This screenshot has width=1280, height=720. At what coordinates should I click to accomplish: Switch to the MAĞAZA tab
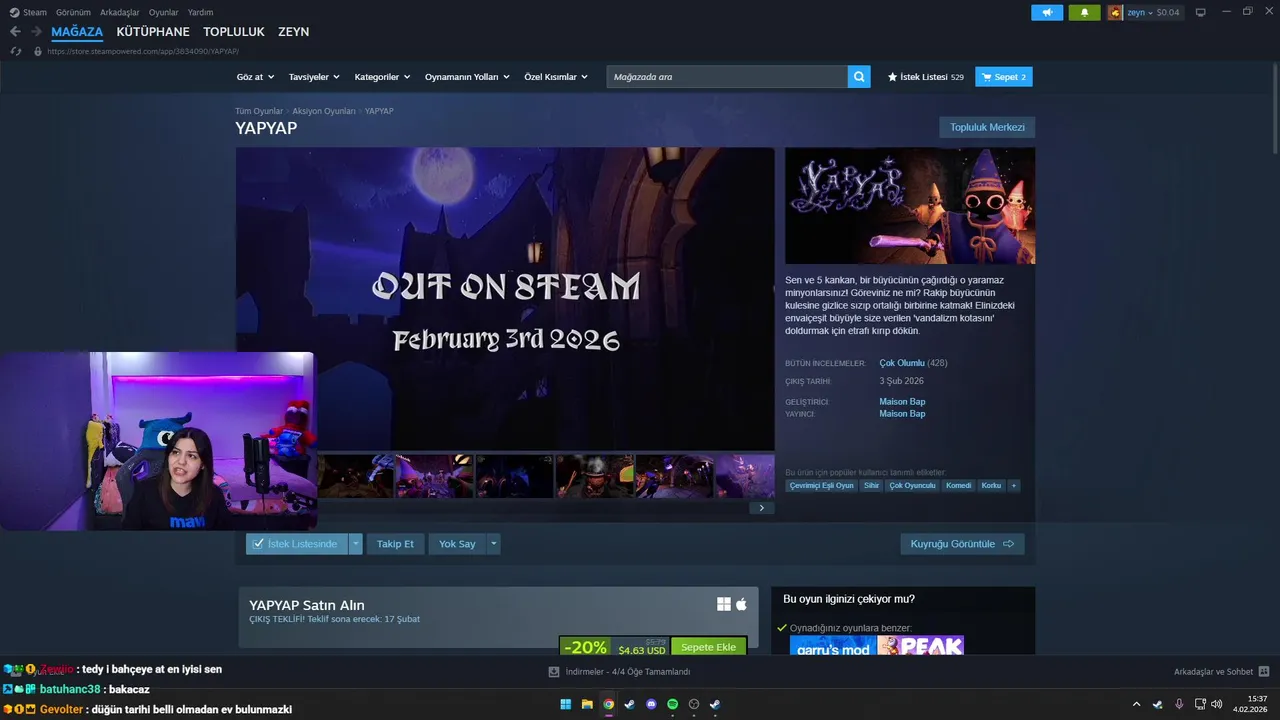coord(77,32)
